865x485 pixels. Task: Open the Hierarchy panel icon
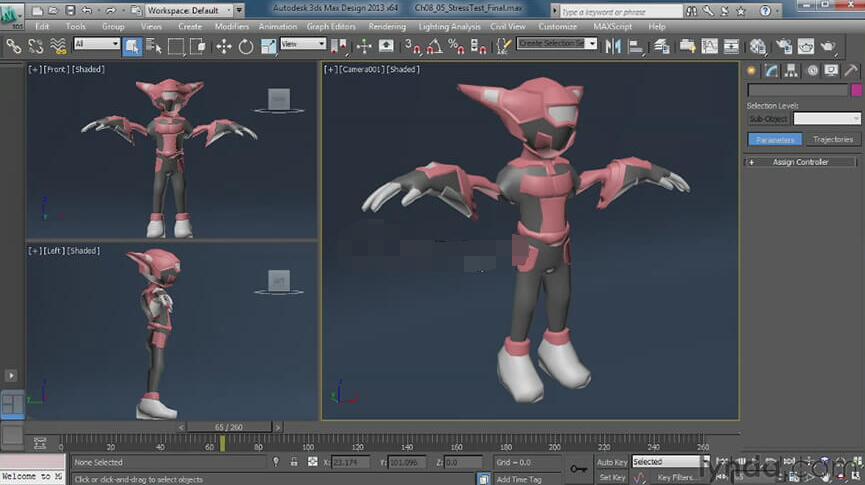tap(792, 71)
